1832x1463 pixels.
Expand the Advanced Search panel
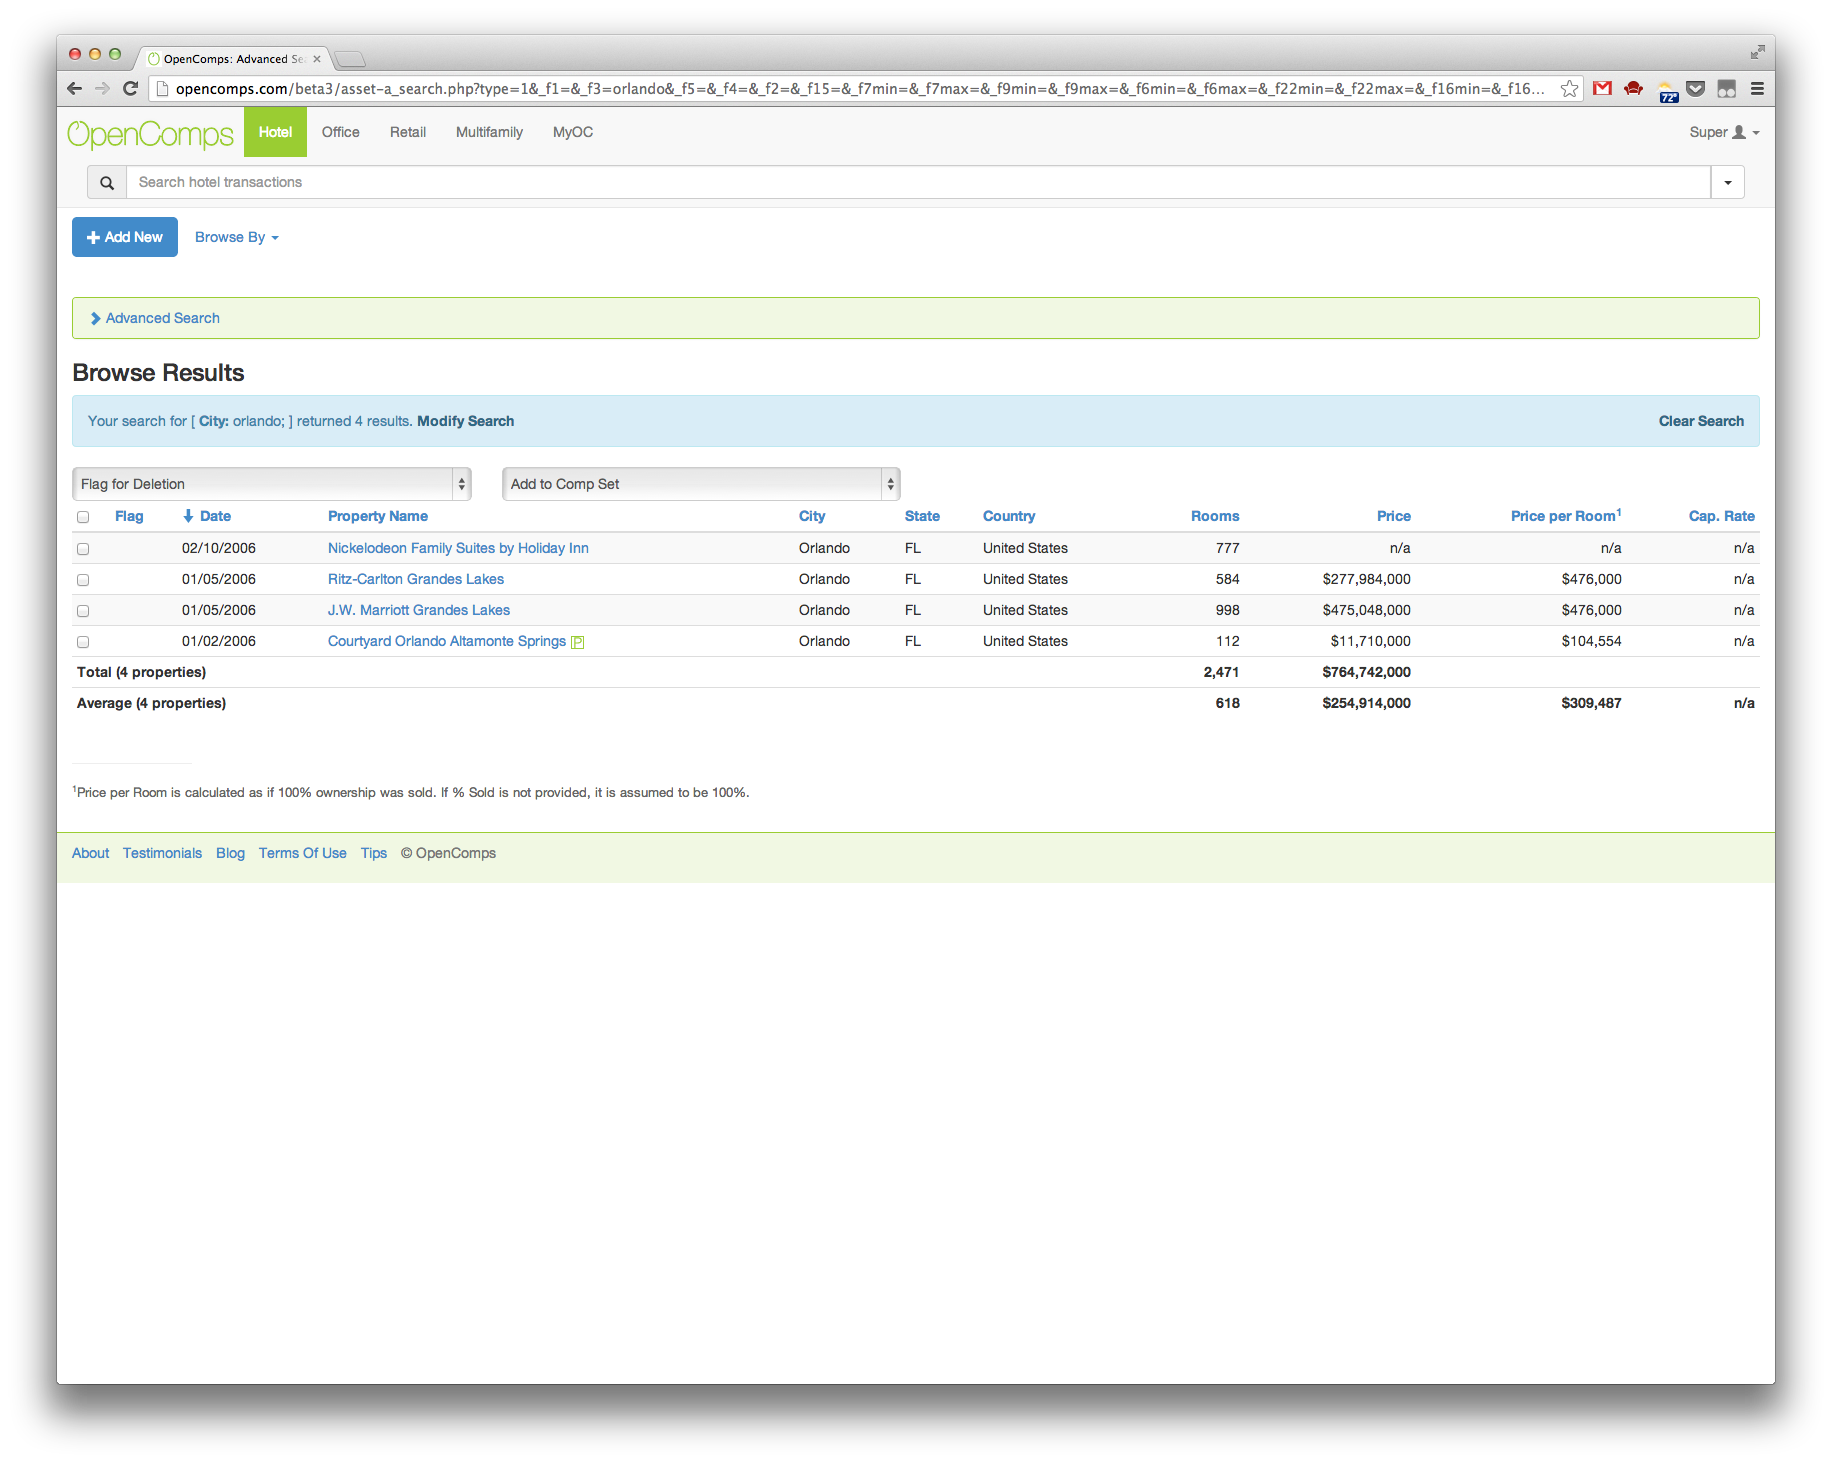point(155,318)
